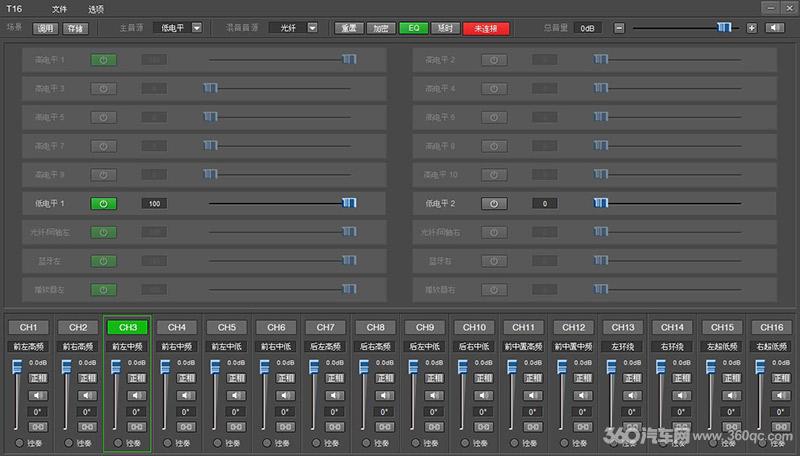
Task: Mute CH14 with its speaker icon
Action: pos(682,395)
